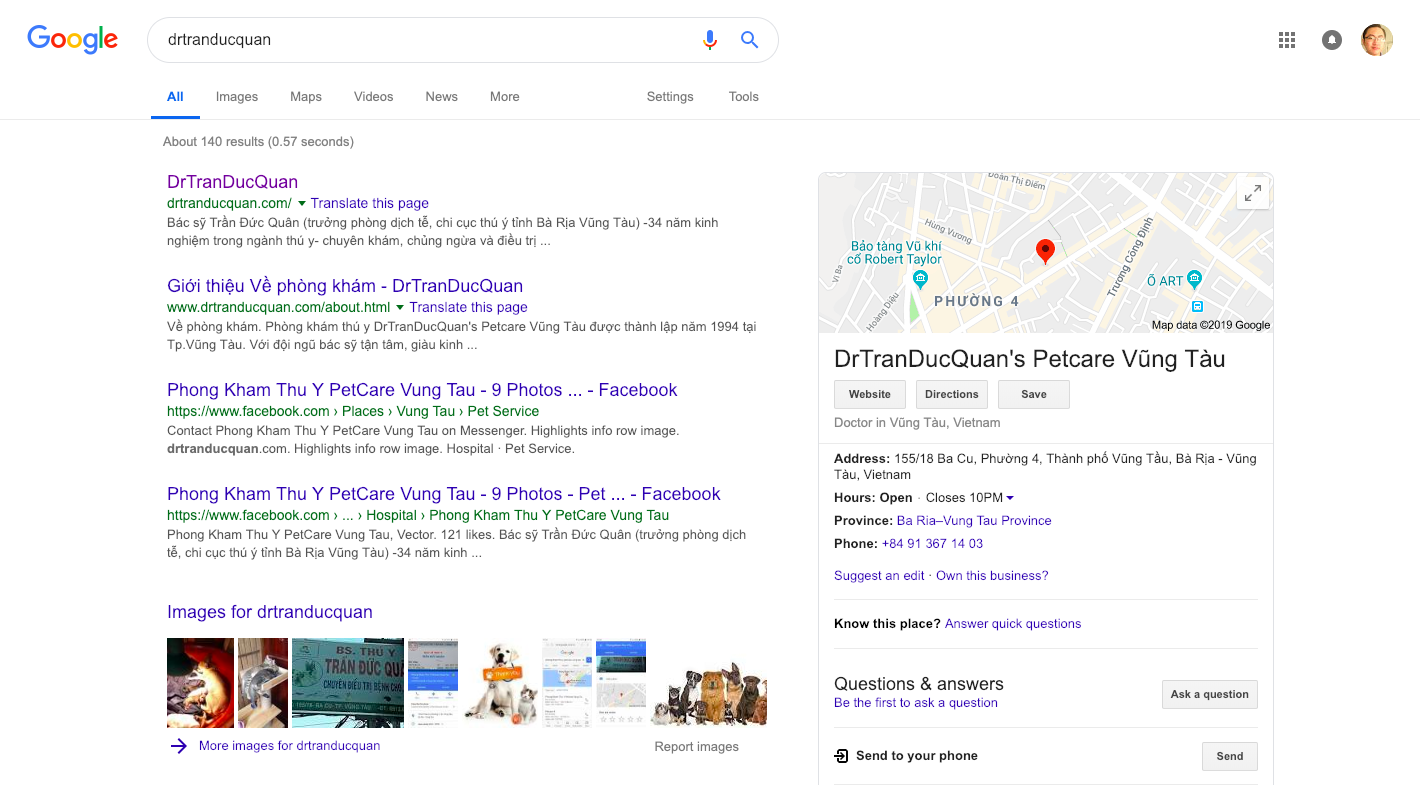This screenshot has height=785, width=1420.
Task: Expand the map with the arrows icon
Action: coord(1253,194)
